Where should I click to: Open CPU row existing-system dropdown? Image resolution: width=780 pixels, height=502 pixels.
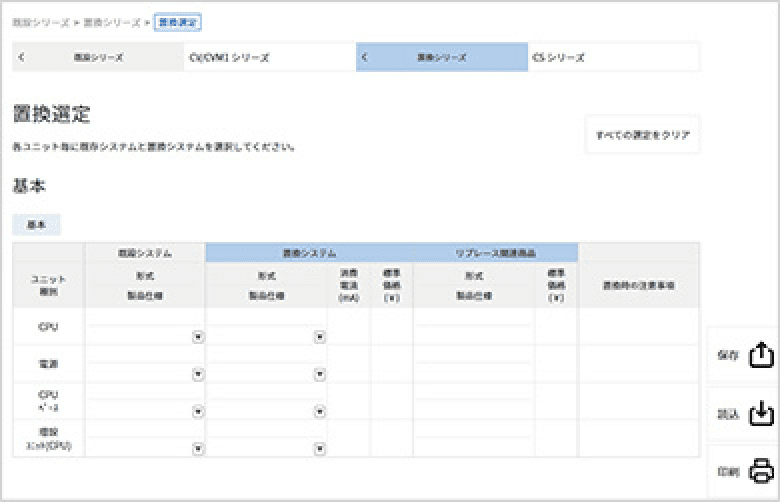tap(198, 337)
